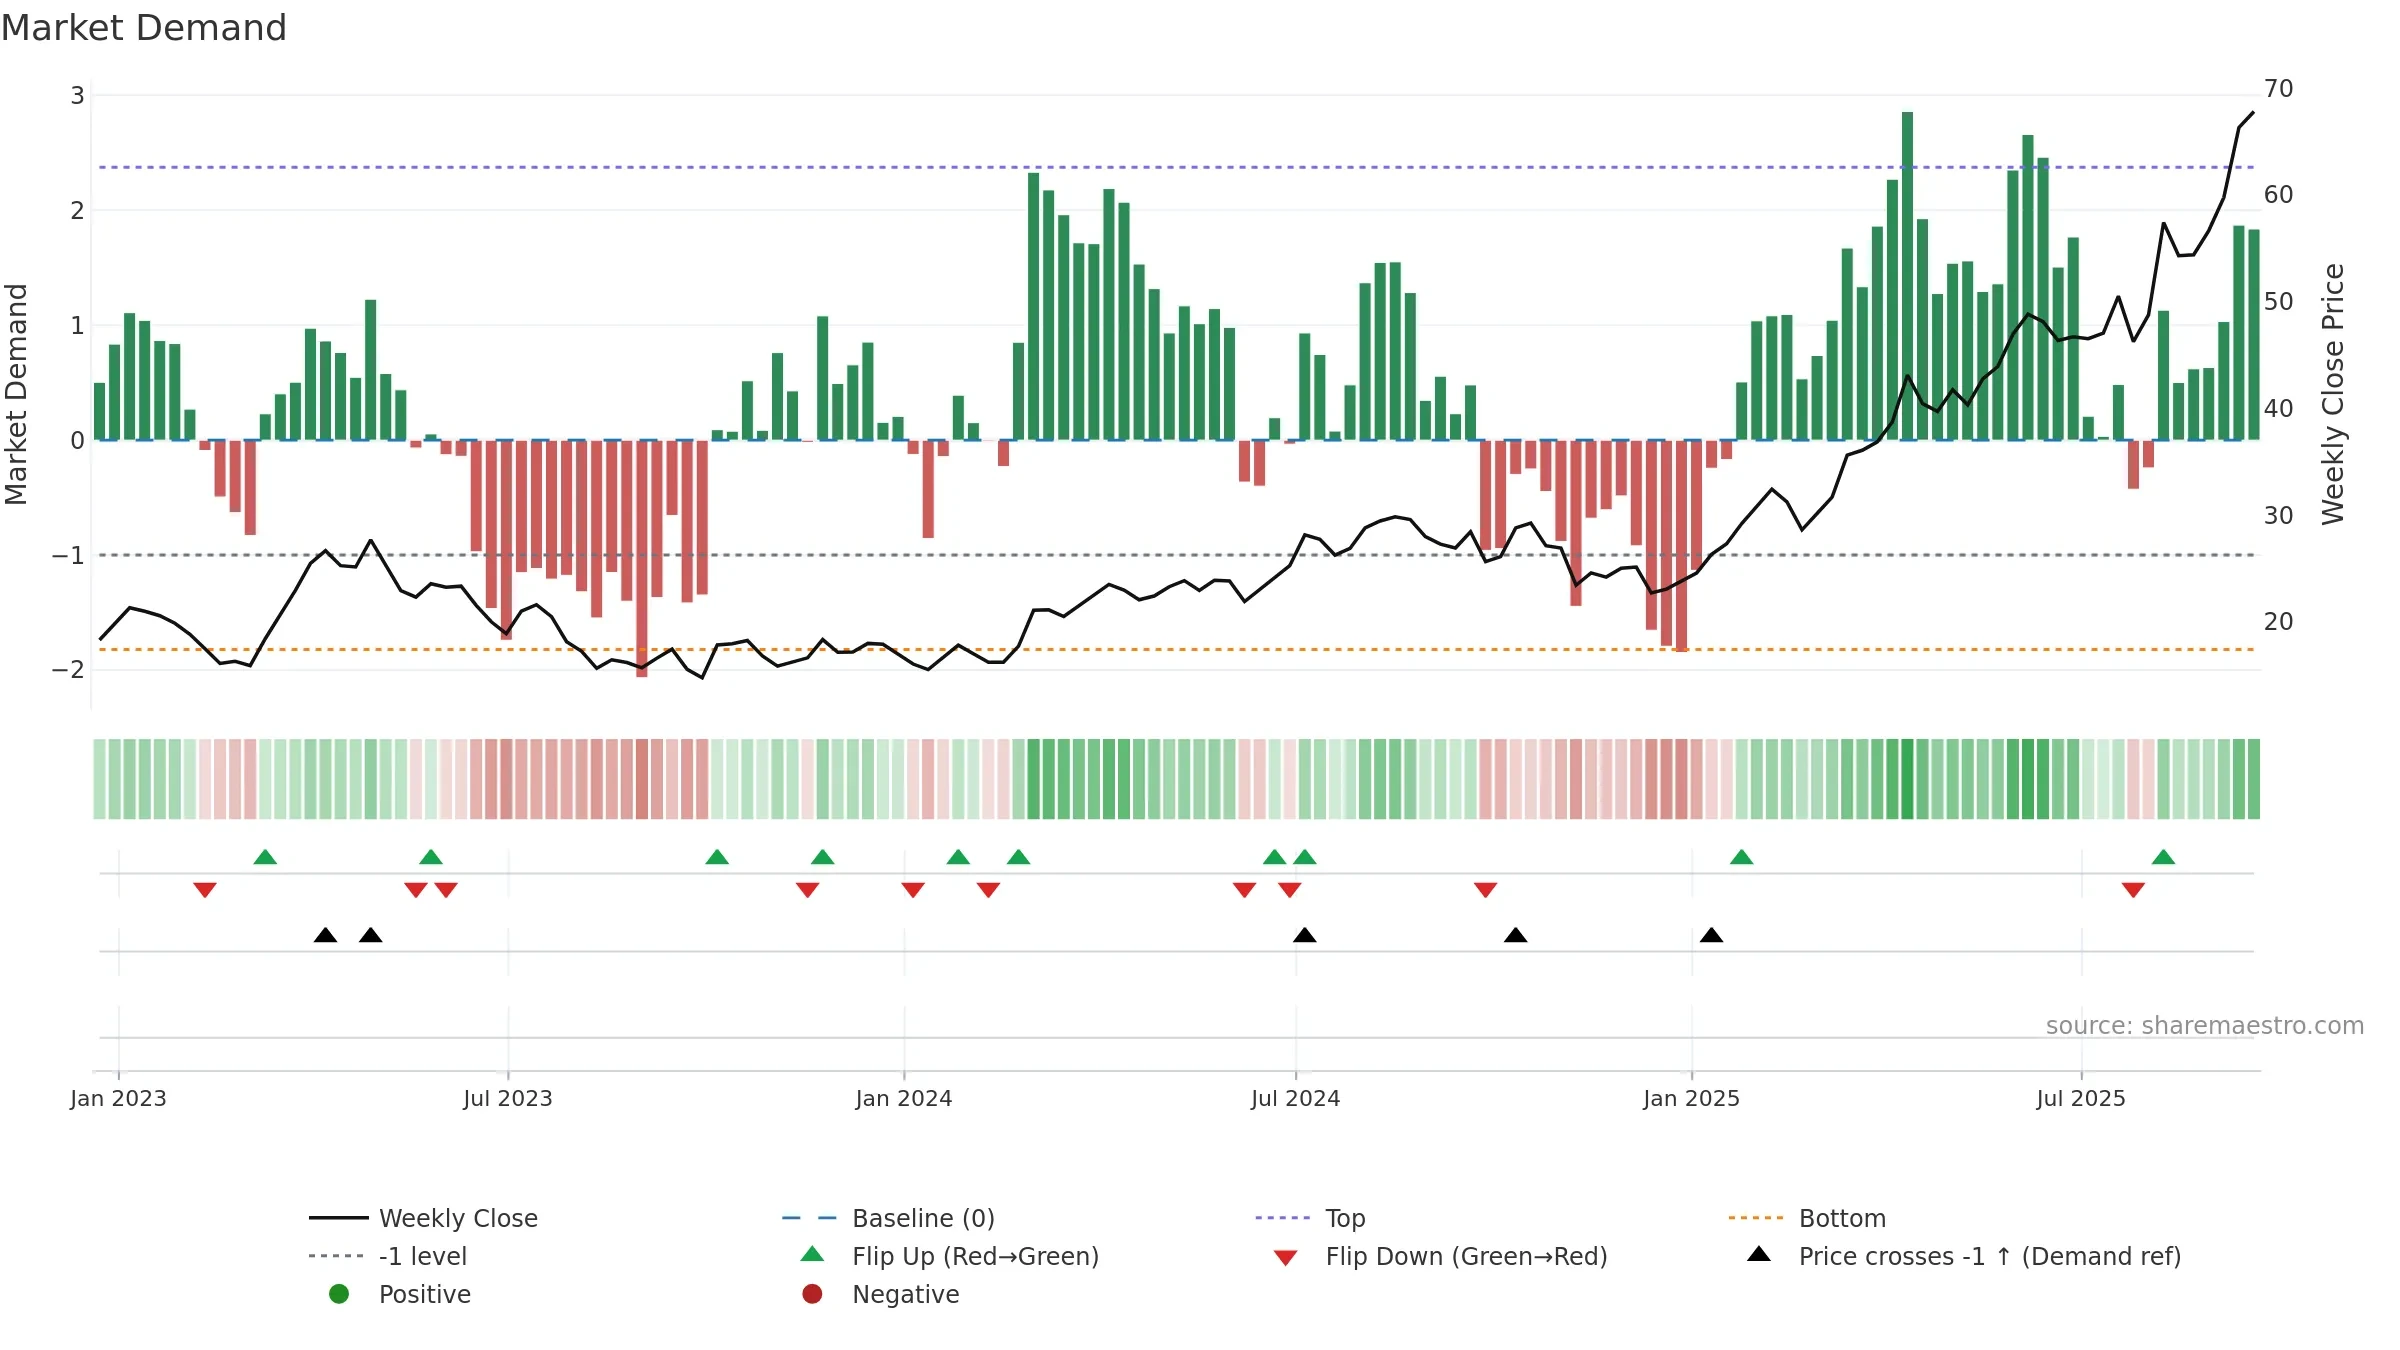Click the vertical Market Demand axis title

point(16,394)
